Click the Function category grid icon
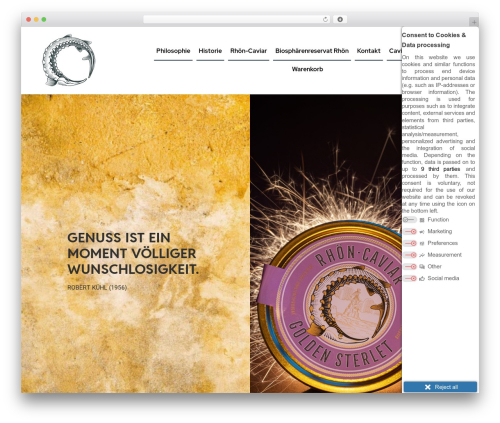The image size is (500, 423). (422, 220)
